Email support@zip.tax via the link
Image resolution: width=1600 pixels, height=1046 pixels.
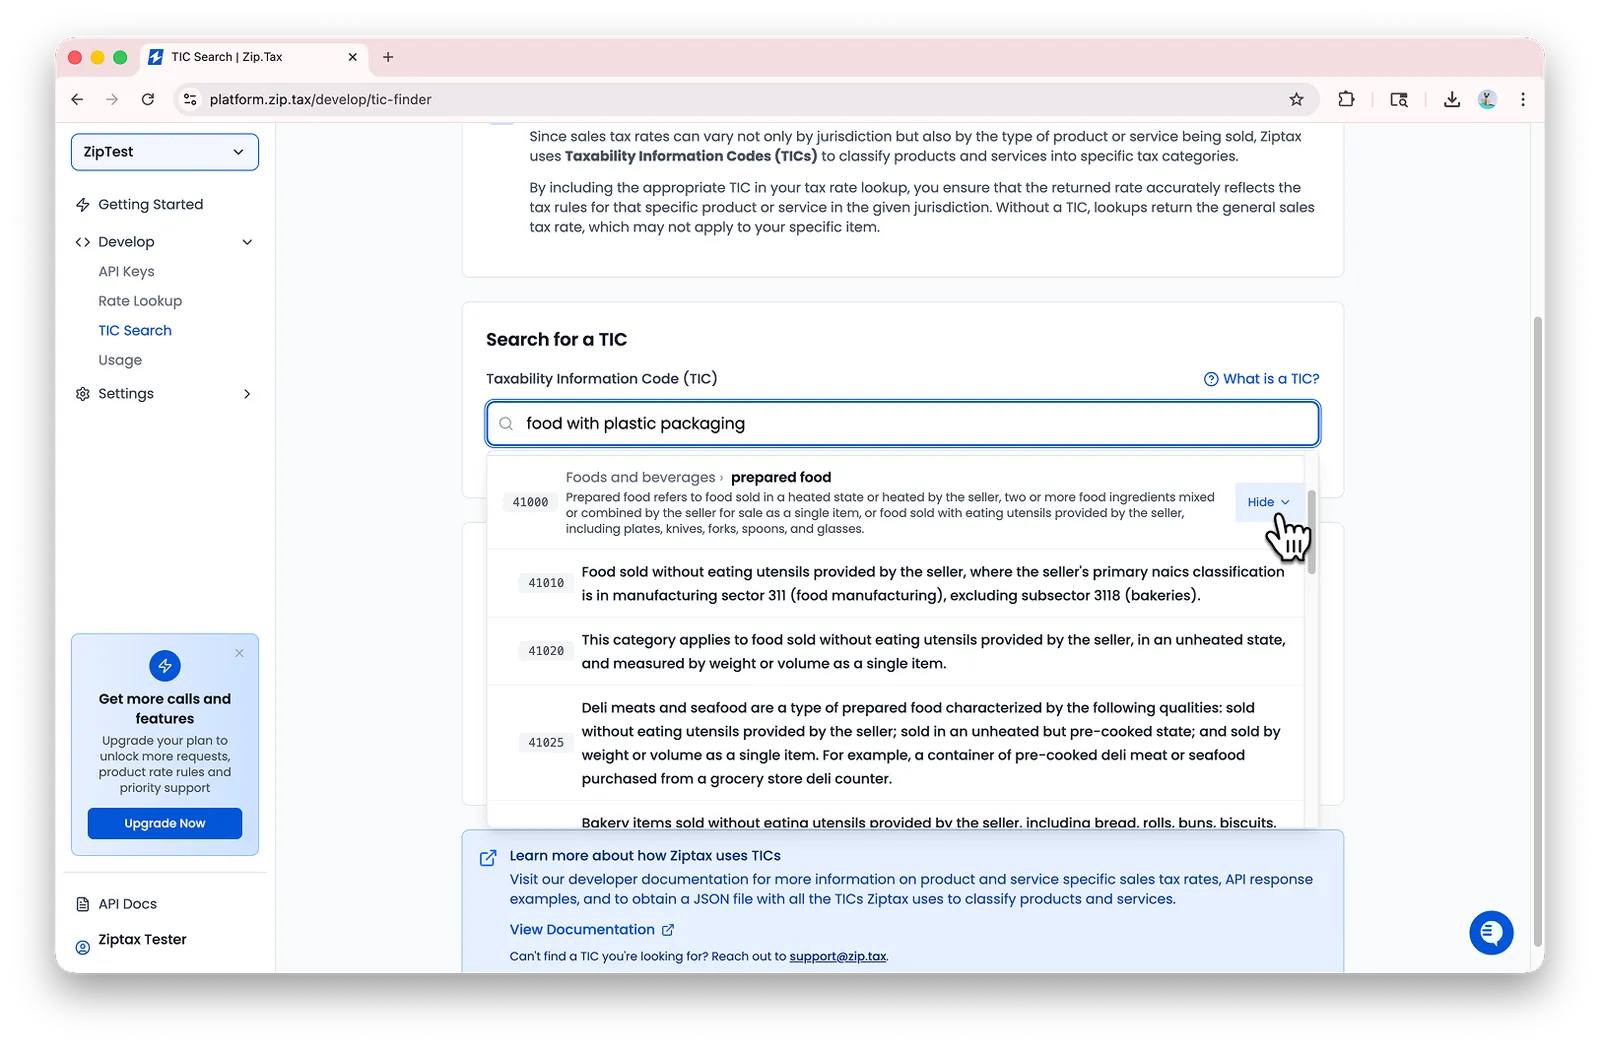(x=838, y=957)
